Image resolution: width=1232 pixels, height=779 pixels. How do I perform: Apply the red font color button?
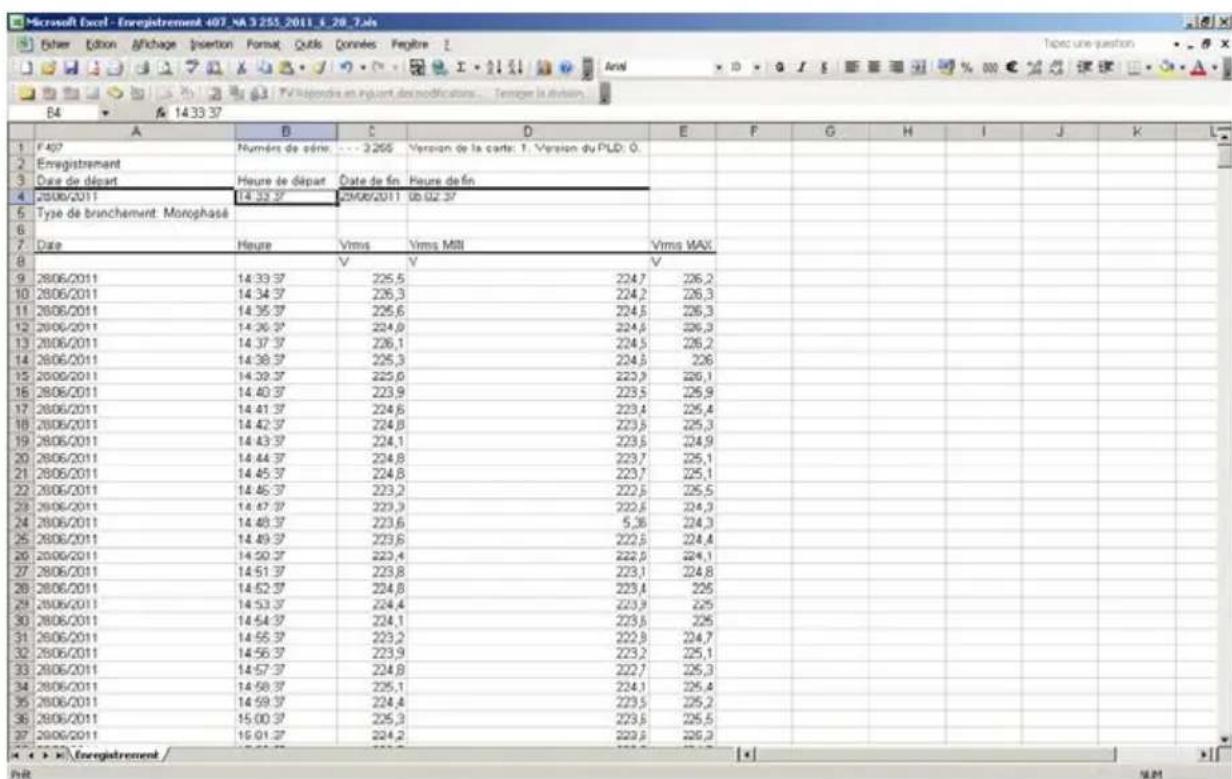pyautogui.click(x=1197, y=67)
